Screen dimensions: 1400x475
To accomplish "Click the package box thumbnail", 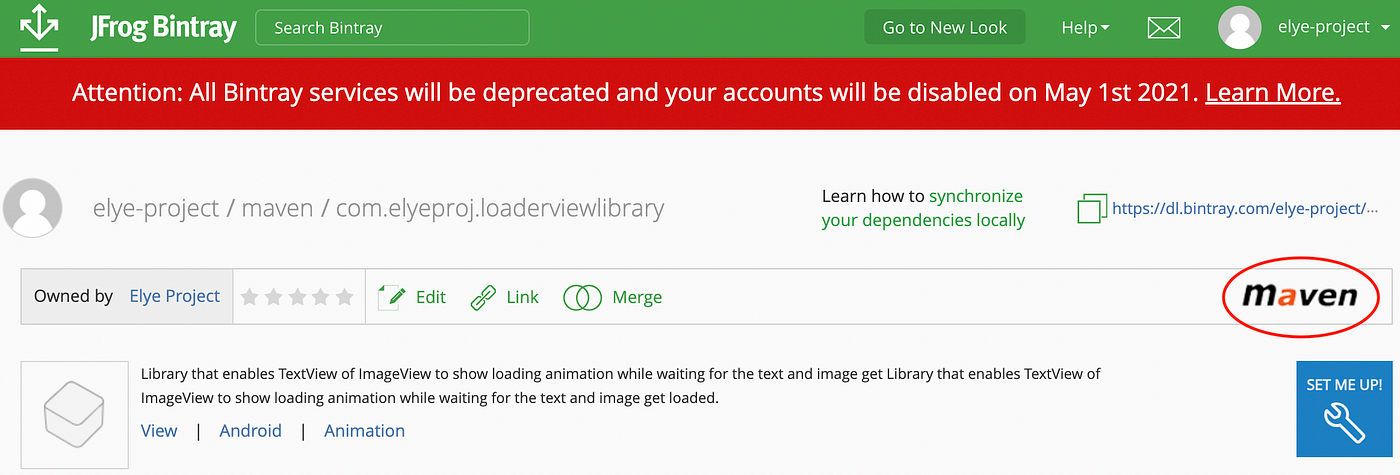I will [x=75, y=415].
